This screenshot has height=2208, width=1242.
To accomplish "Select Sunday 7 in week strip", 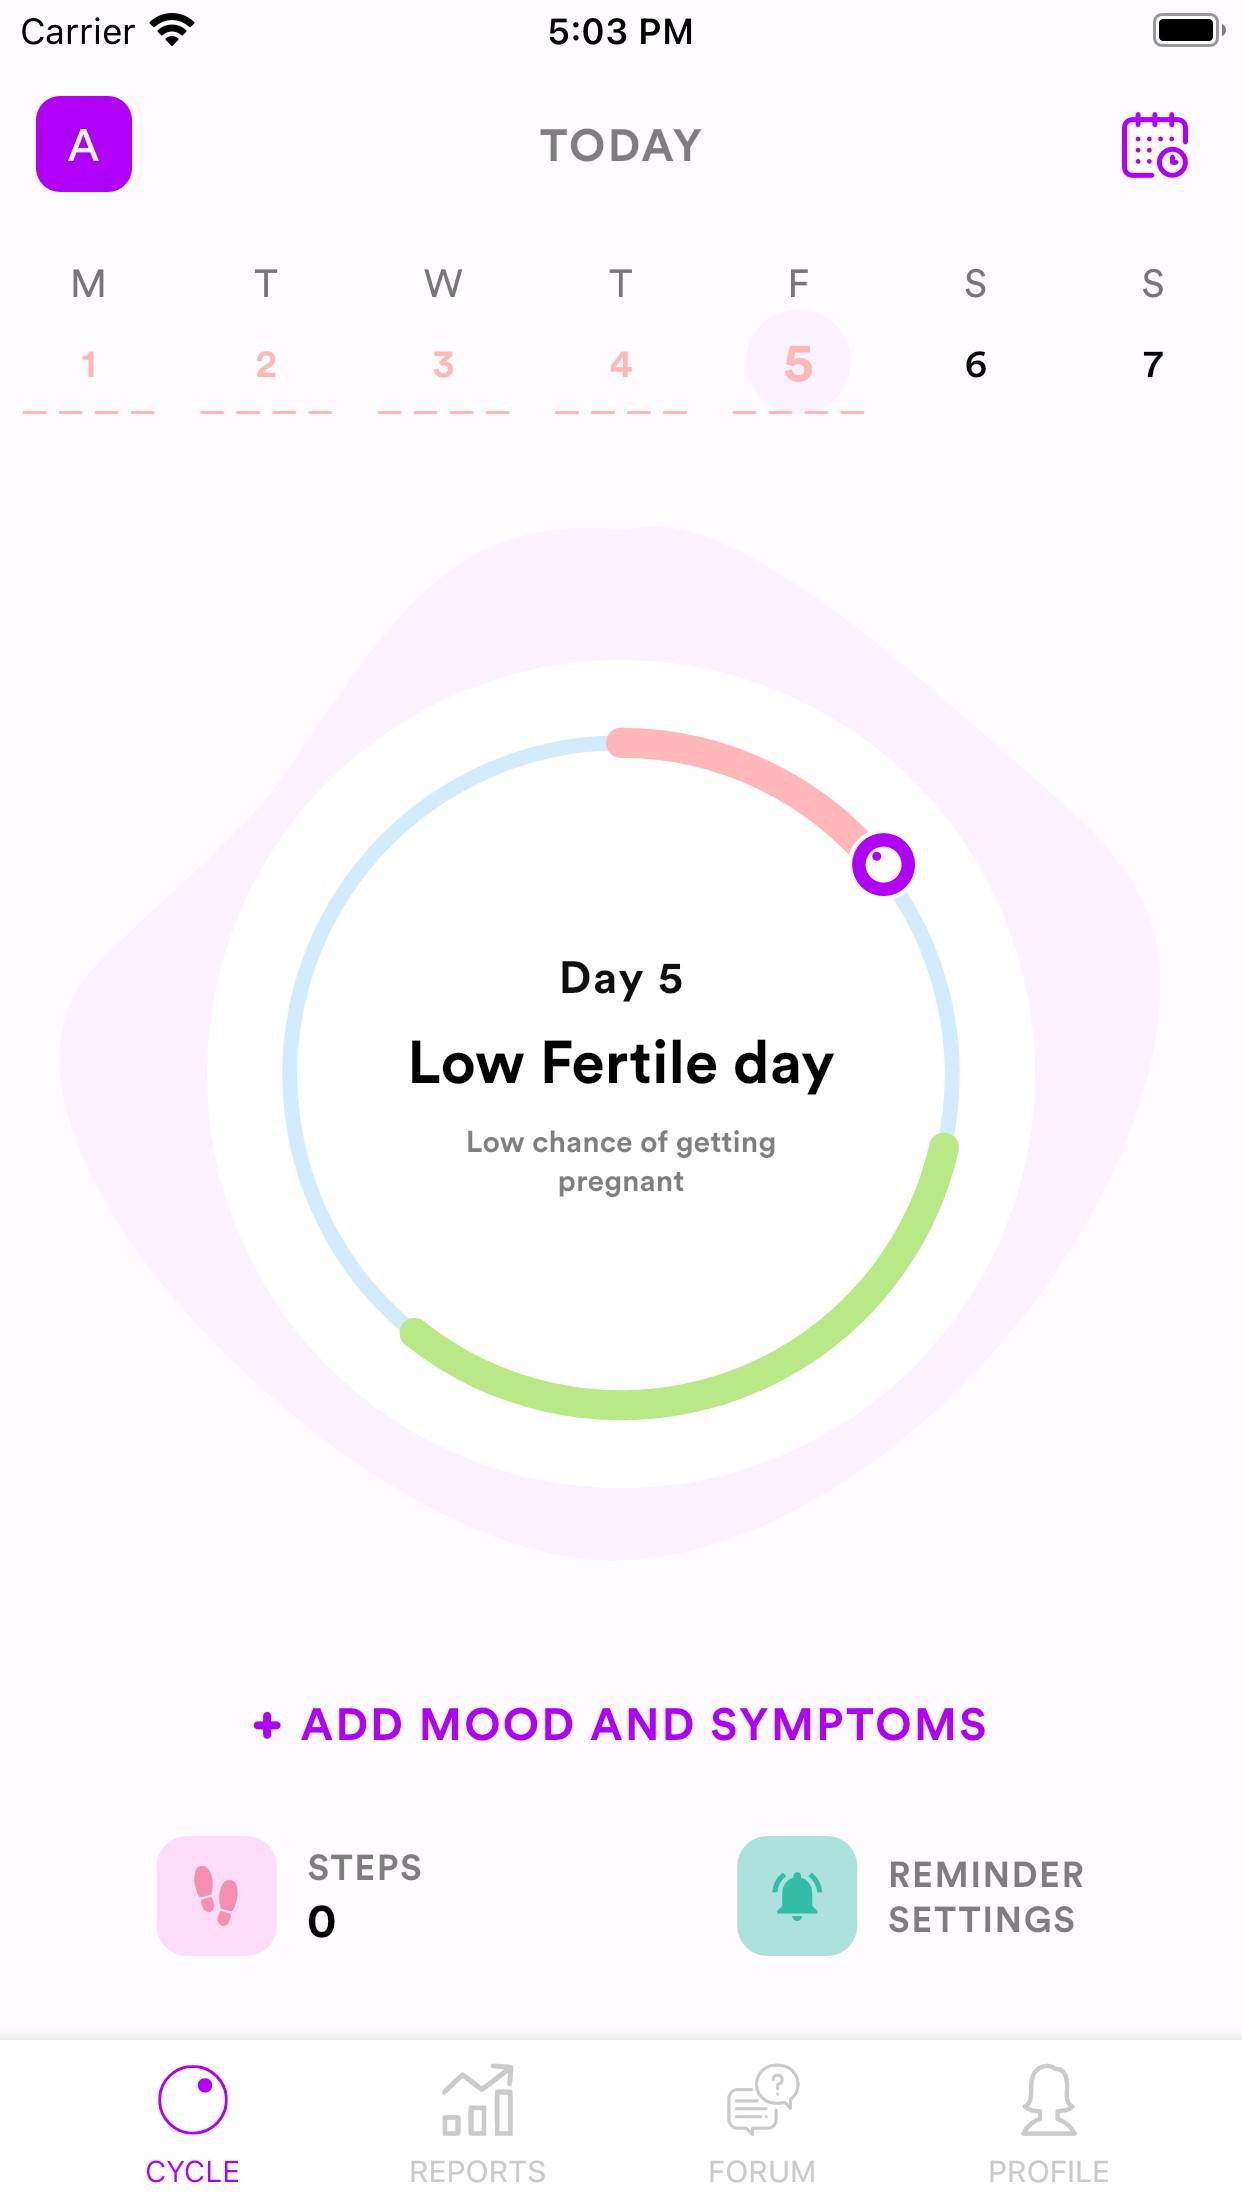I will tap(1153, 364).
